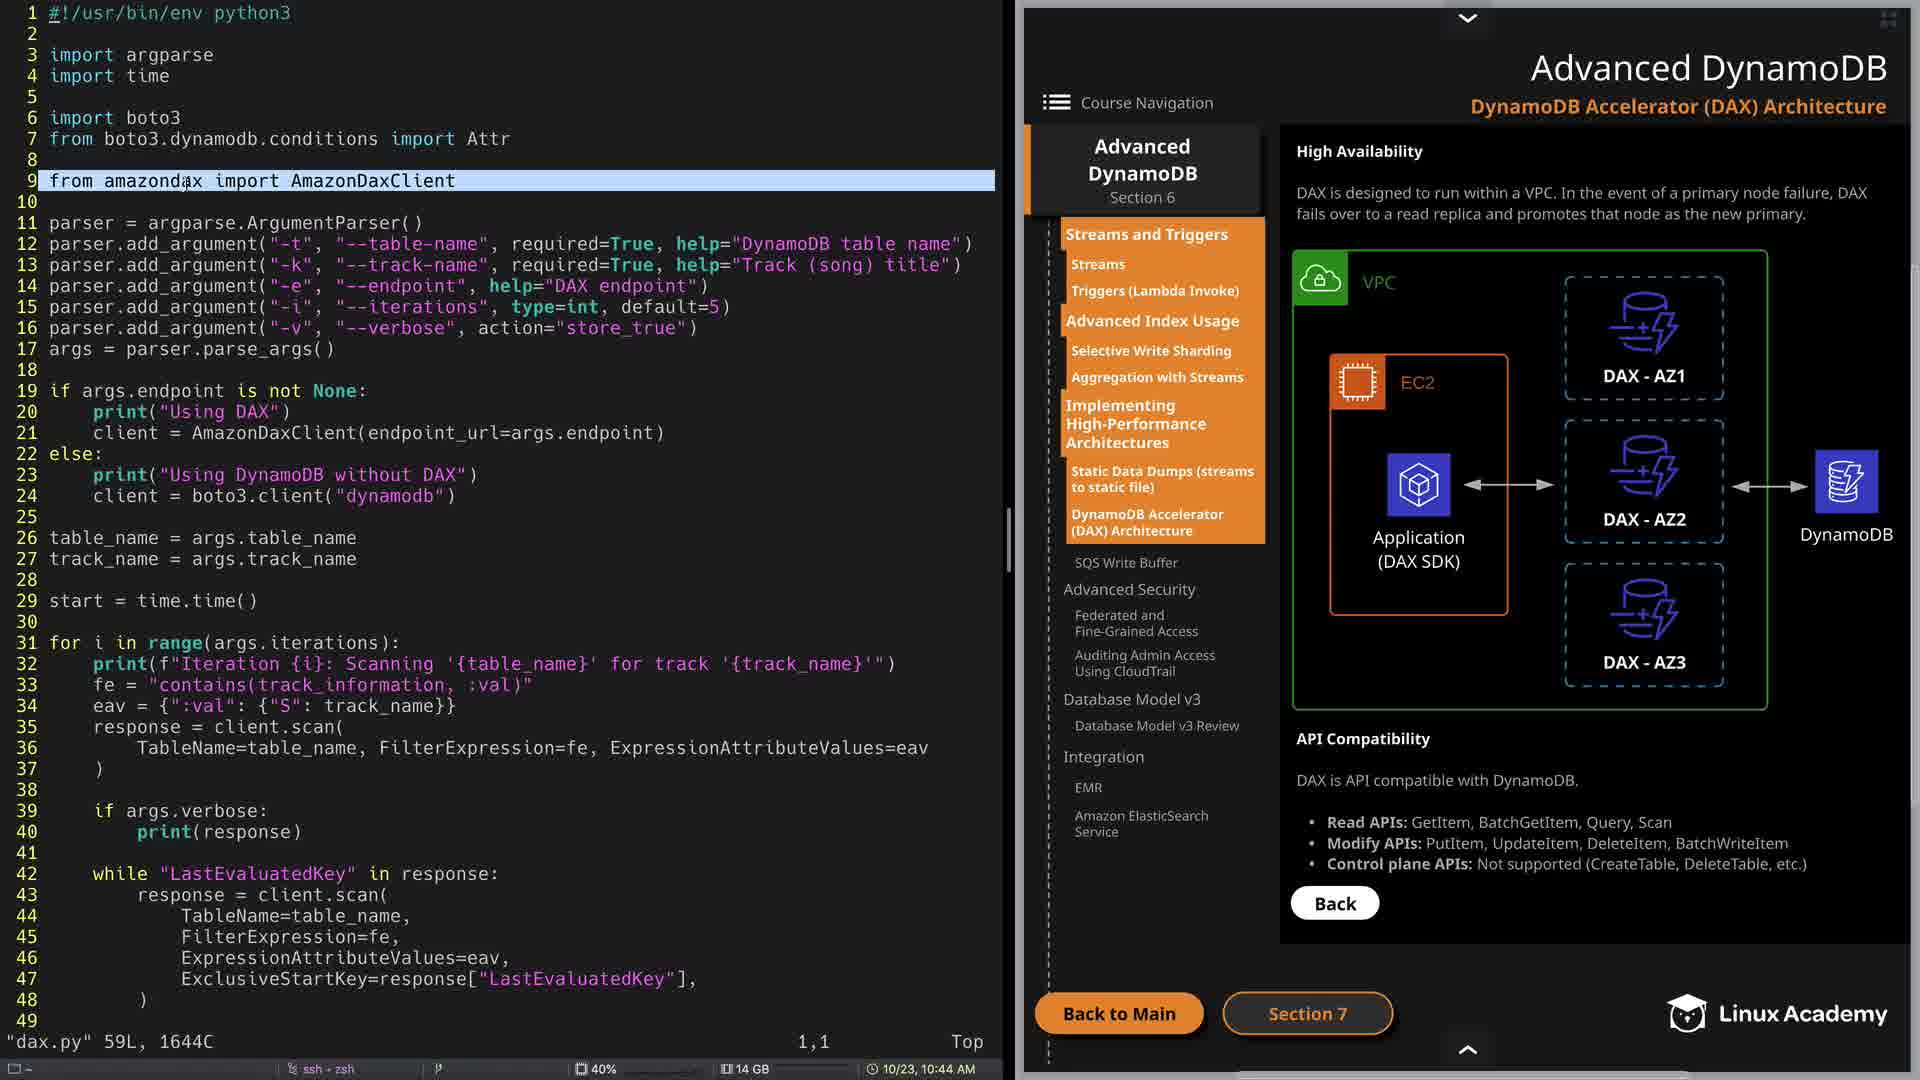Click the EC2 chip icon

pos(1357,382)
